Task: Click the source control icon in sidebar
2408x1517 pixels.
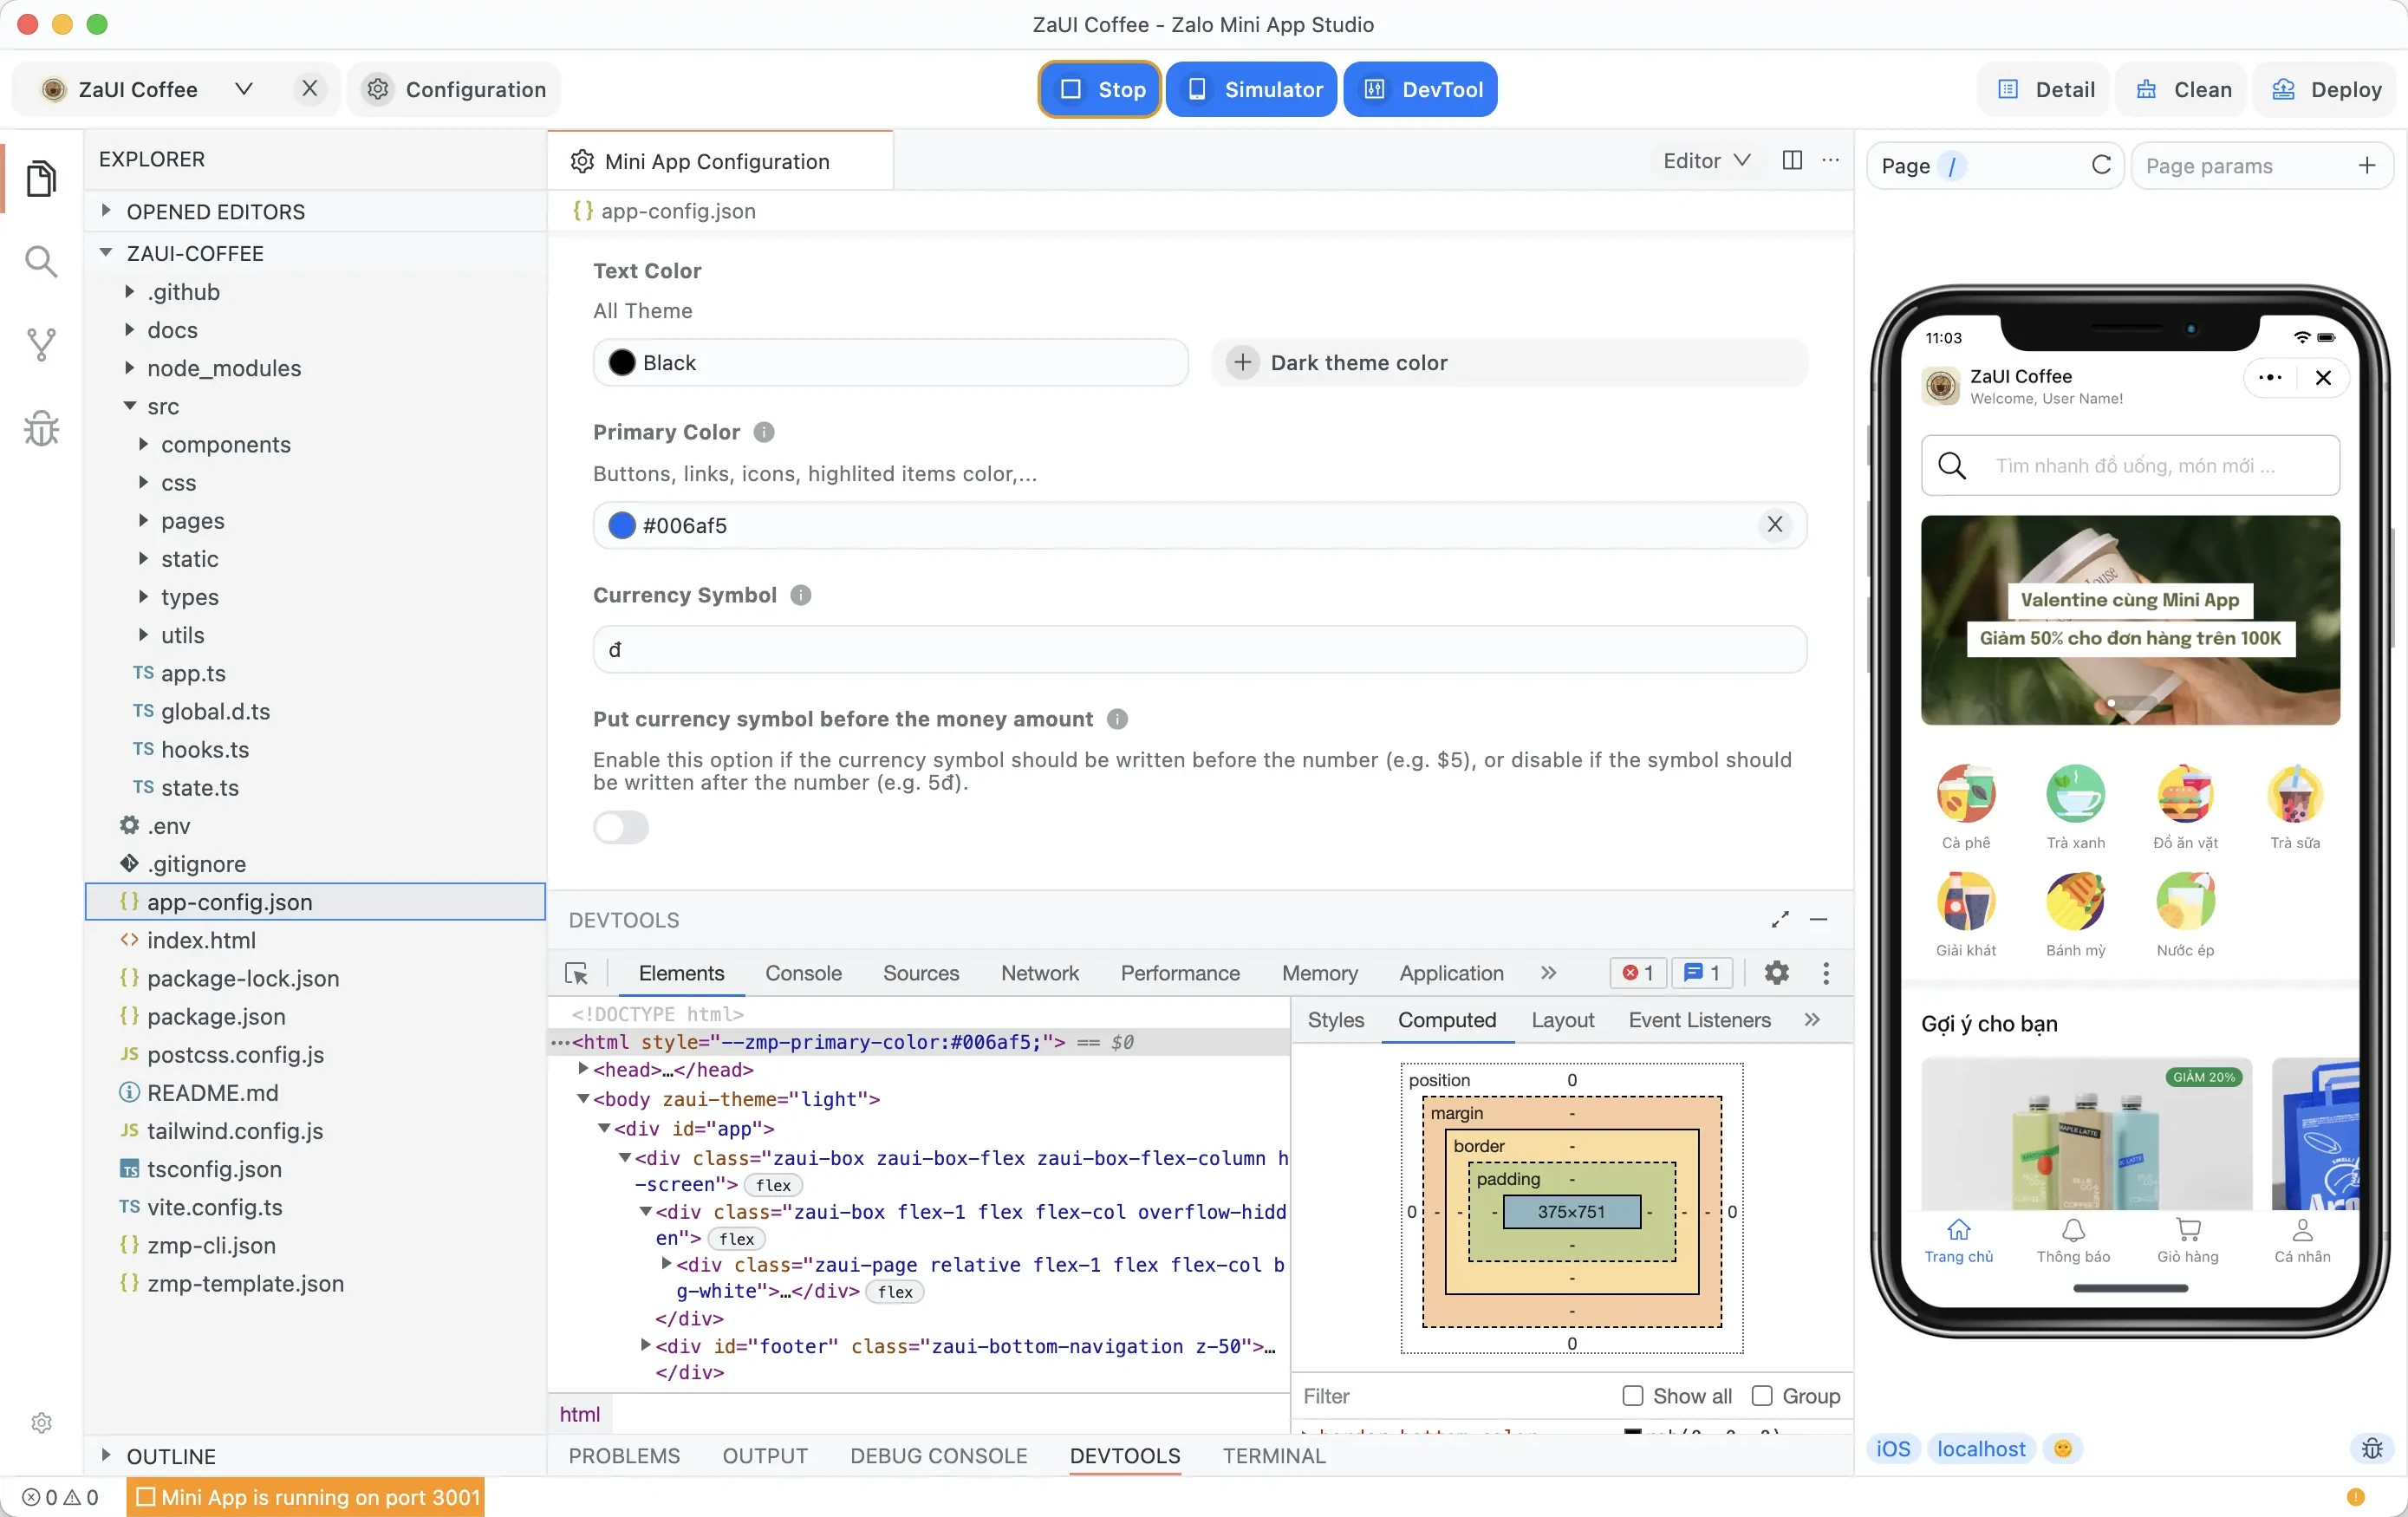Action: pyautogui.click(x=42, y=344)
